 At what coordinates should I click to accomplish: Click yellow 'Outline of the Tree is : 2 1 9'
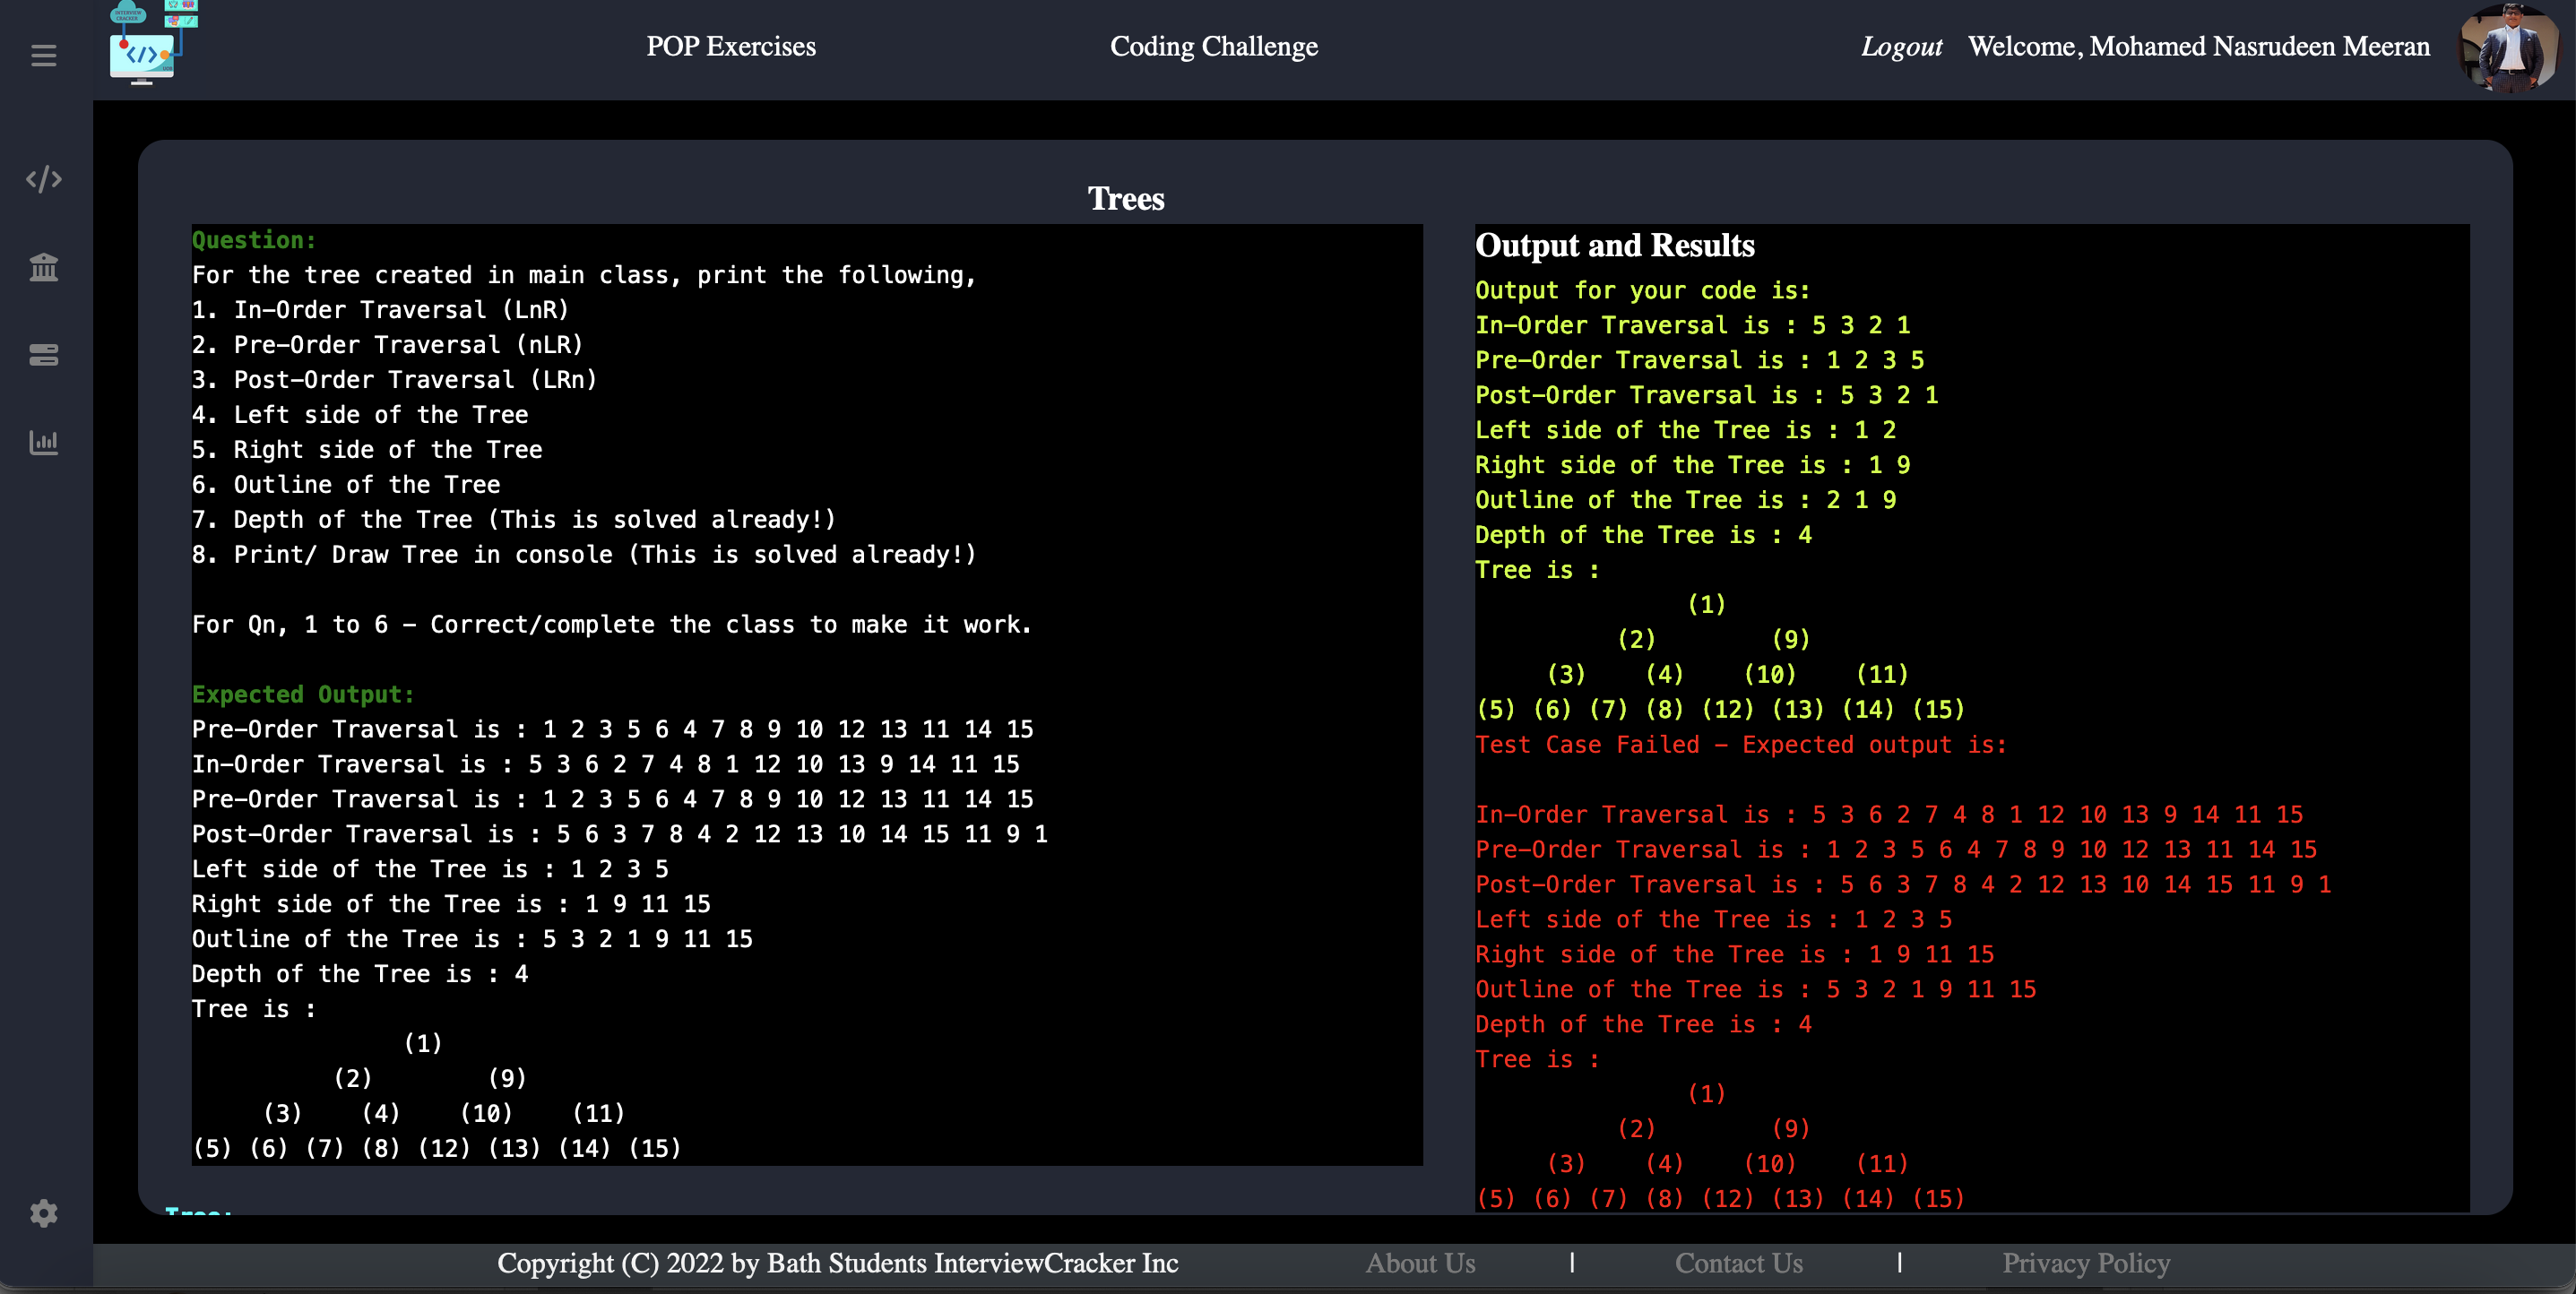tap(1686, 500)
